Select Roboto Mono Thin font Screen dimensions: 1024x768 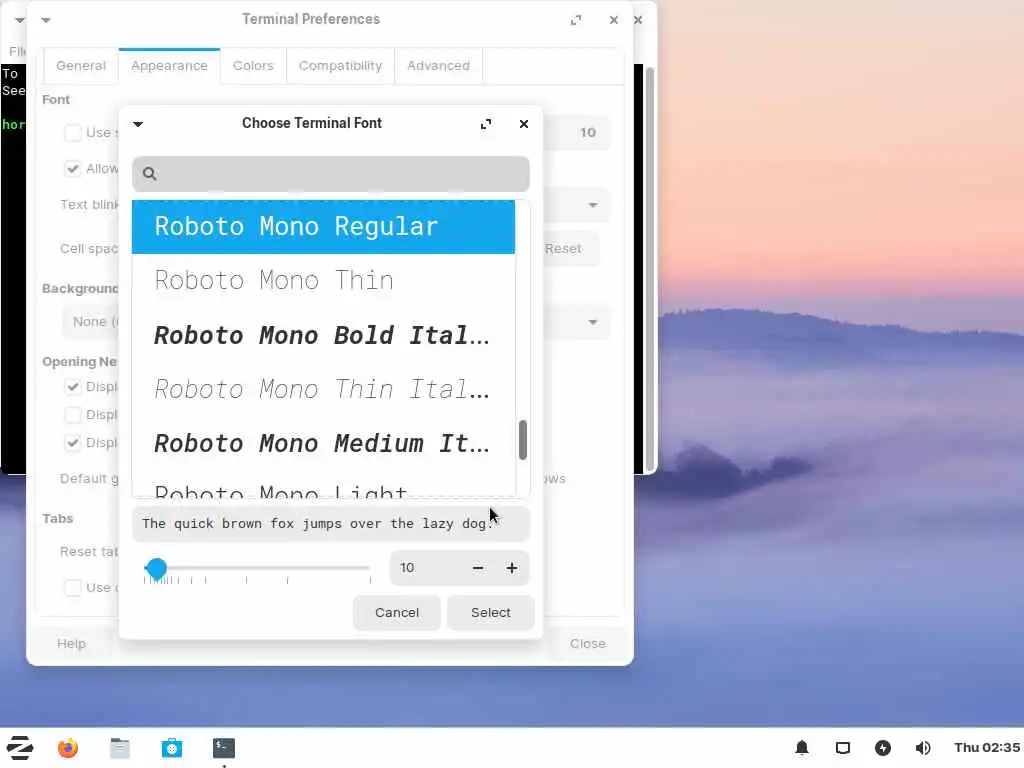[x=323, y=281]
